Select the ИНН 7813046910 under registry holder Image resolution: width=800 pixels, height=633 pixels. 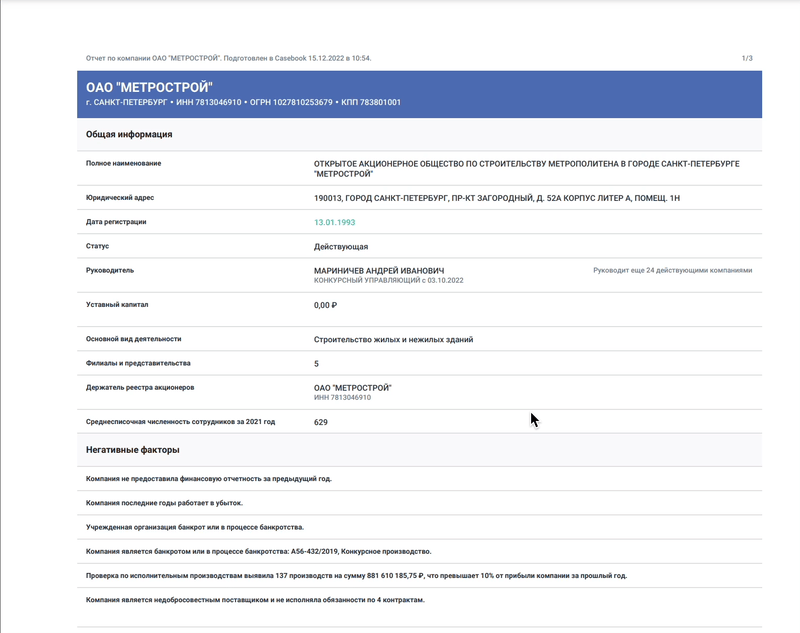click(342, 397)
